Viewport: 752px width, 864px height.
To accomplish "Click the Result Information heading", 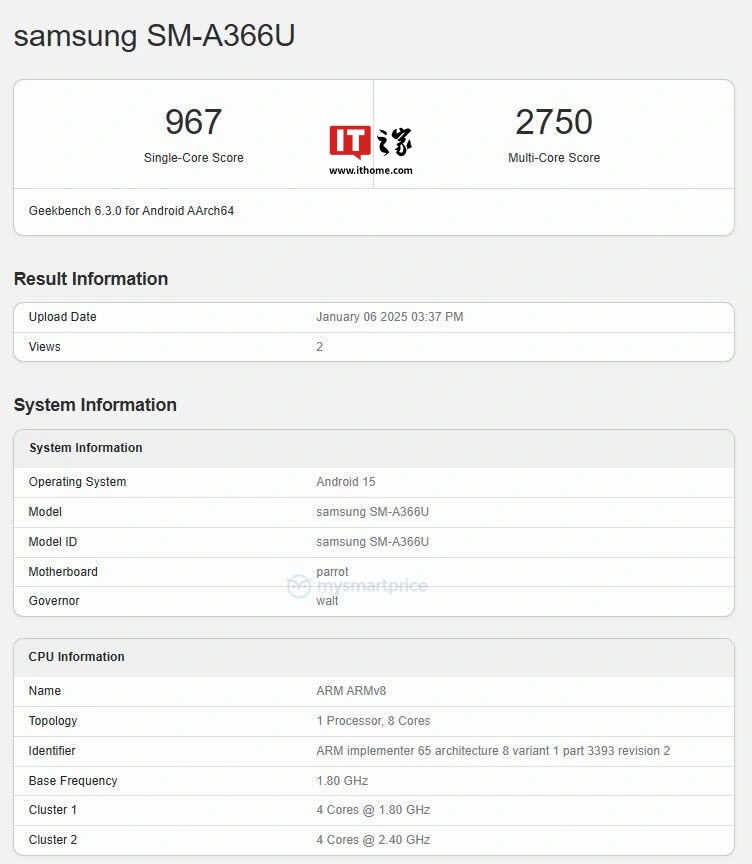I will [91, 279].
